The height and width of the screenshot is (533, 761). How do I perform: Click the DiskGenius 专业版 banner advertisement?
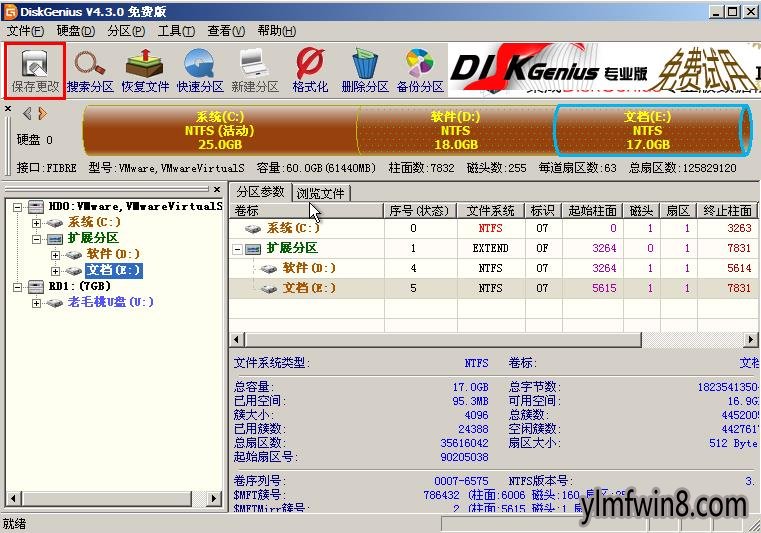[604, 71]
